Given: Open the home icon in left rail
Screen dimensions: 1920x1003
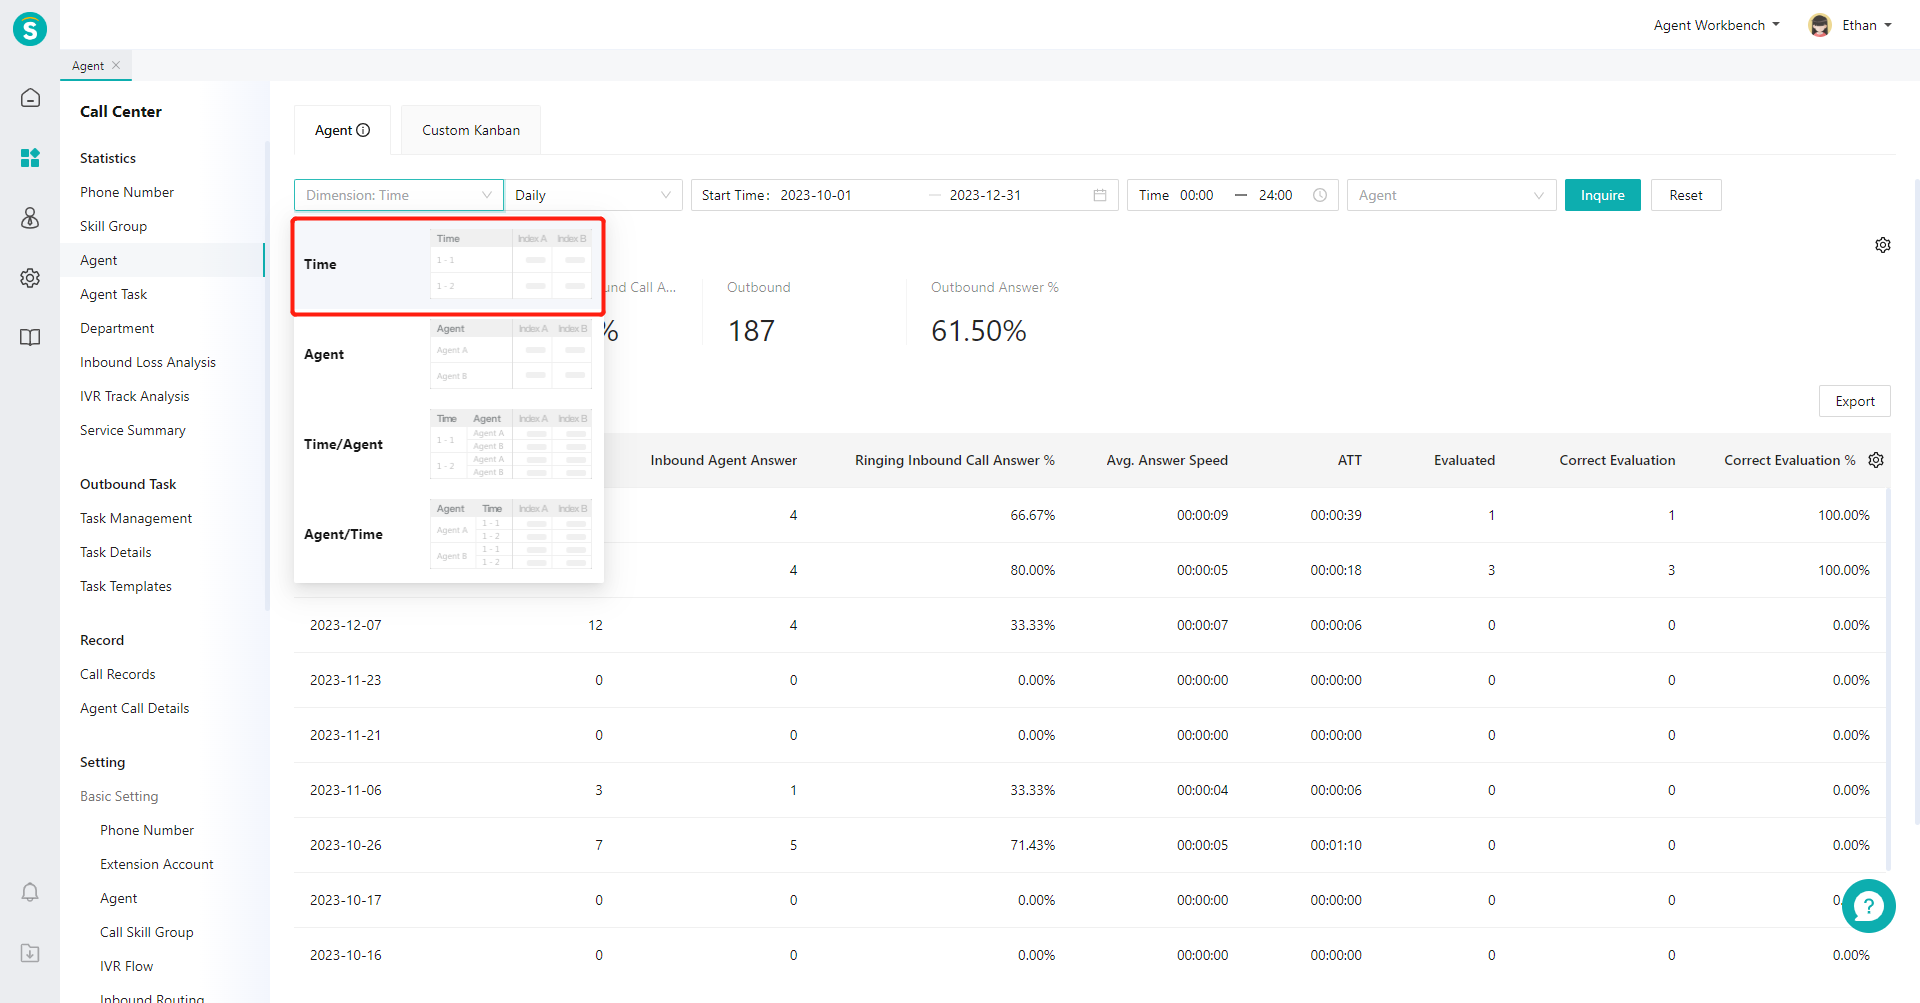Looking at the screenshot, I should pos(30,98).
